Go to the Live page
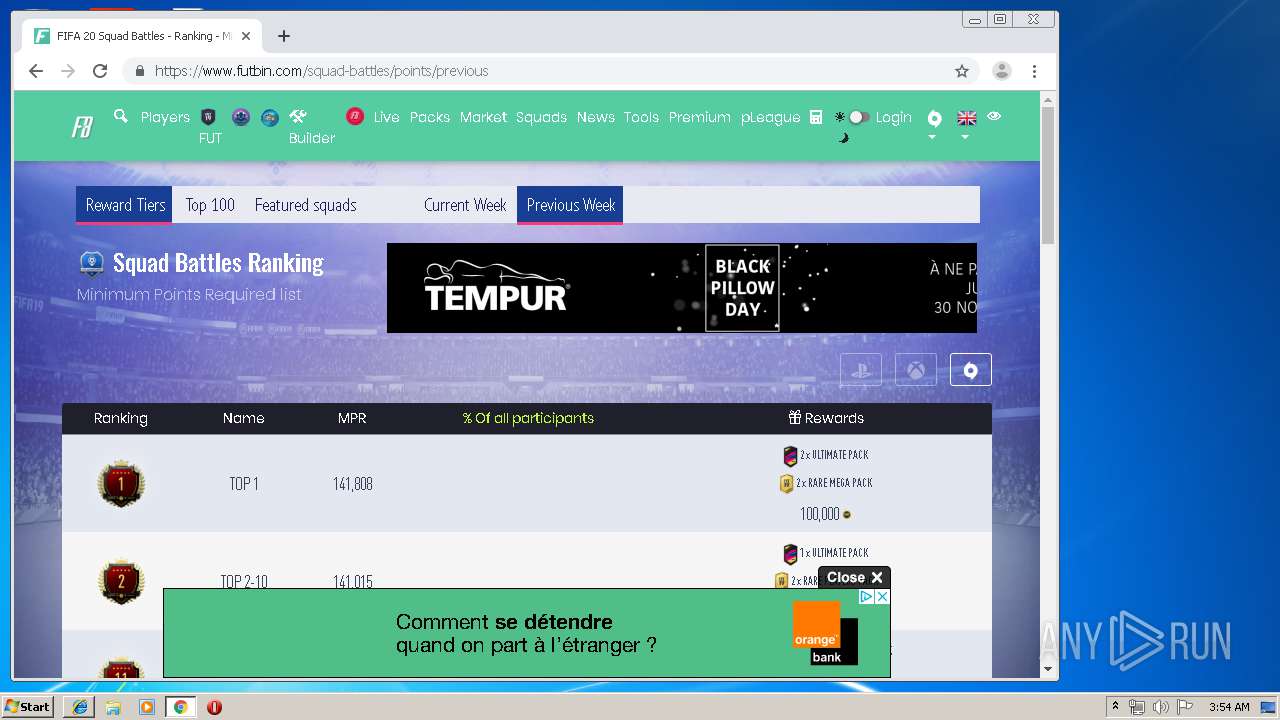 pyautogui.click(x=386, y=117)
